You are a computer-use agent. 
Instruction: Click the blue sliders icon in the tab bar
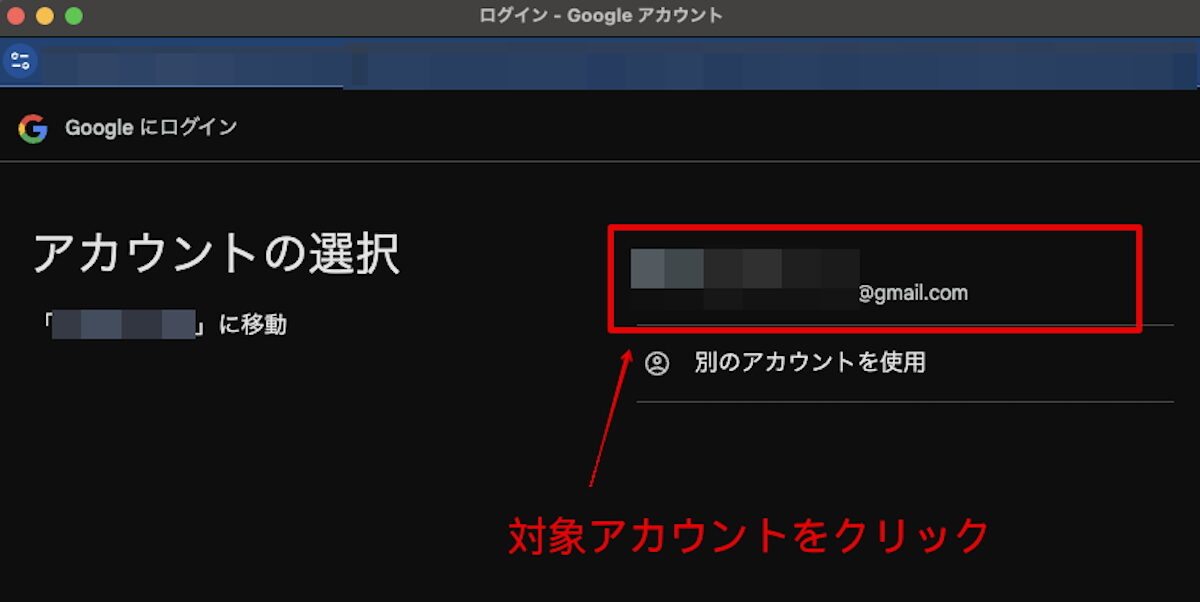19,61
